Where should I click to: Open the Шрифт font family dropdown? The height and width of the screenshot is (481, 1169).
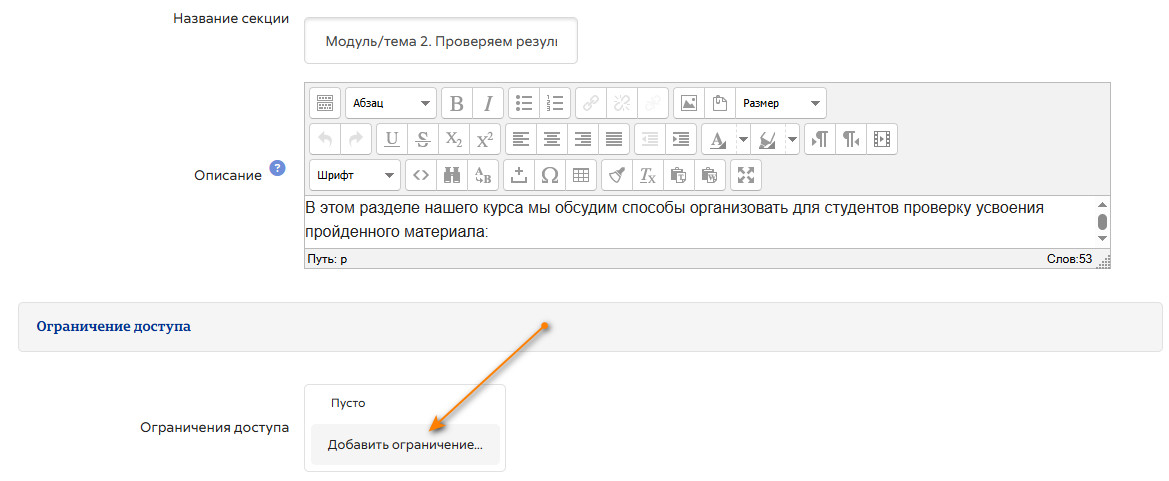click(x=355, y=175)
